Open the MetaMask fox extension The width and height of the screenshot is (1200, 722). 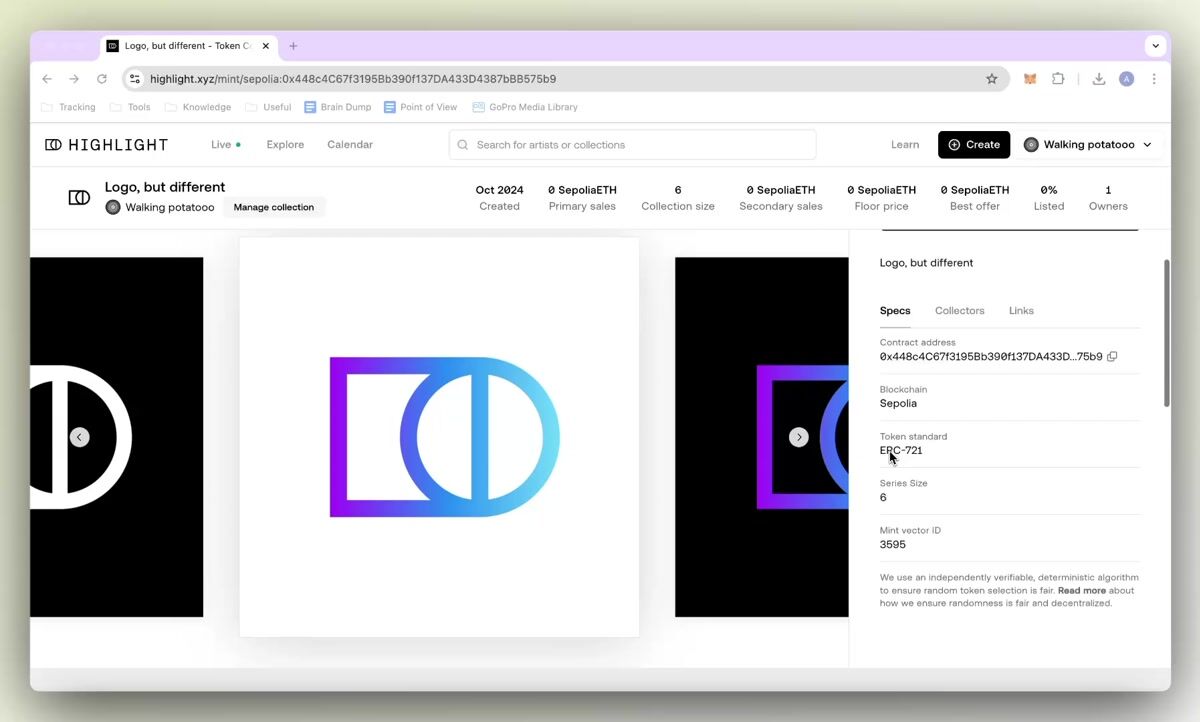click(x=1030, y=79)
